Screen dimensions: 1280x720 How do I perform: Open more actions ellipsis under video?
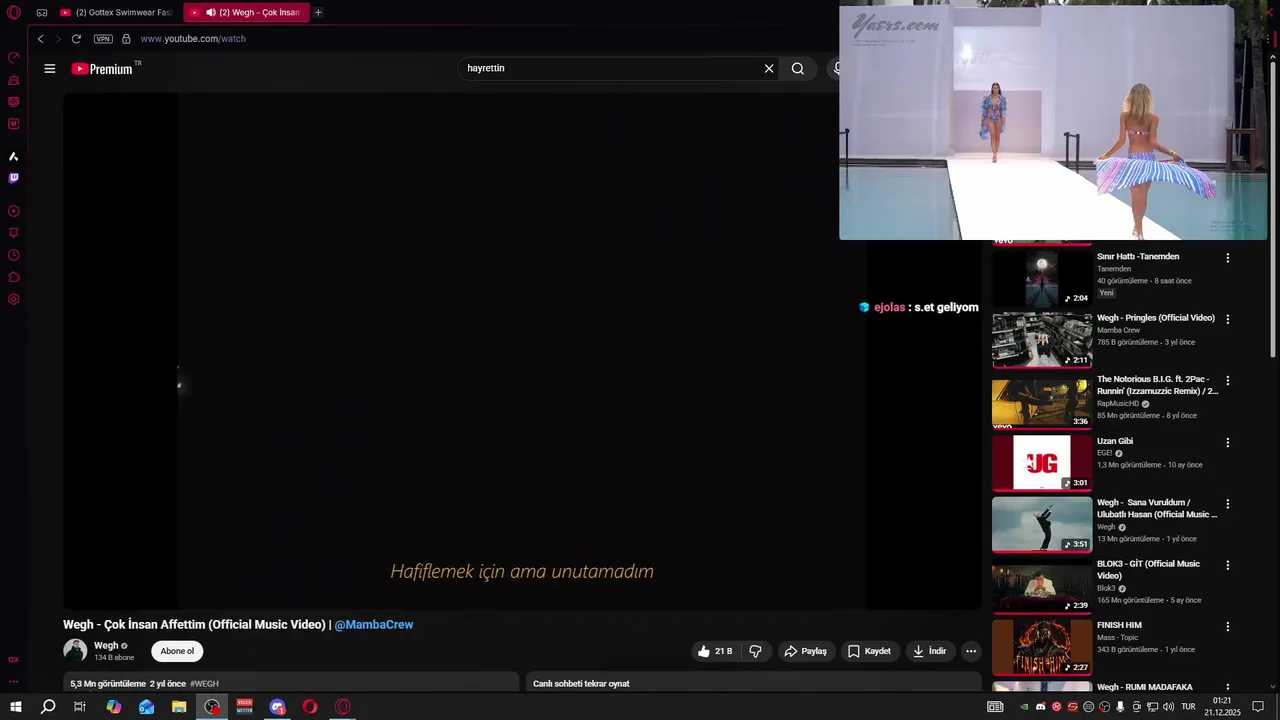(x=971, y=651)
